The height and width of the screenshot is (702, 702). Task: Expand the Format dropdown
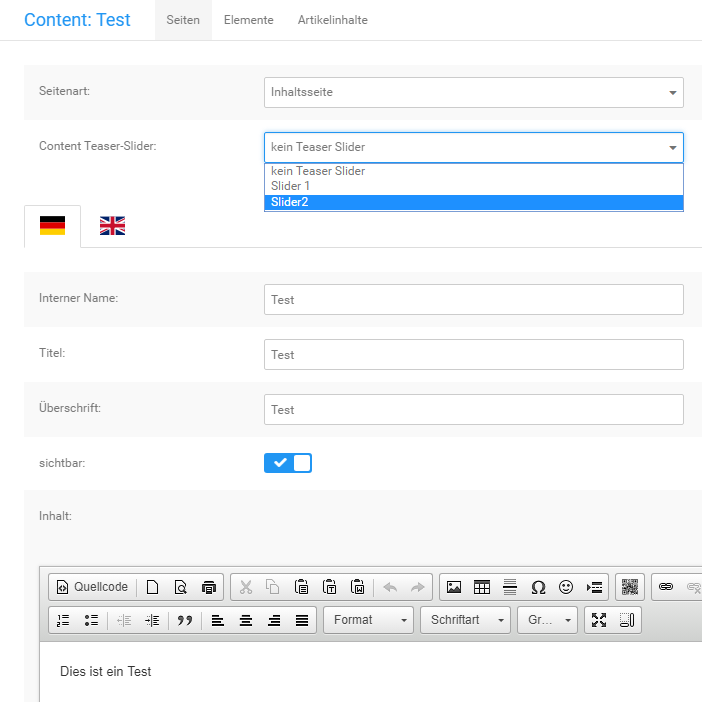[x=368, y=620]
